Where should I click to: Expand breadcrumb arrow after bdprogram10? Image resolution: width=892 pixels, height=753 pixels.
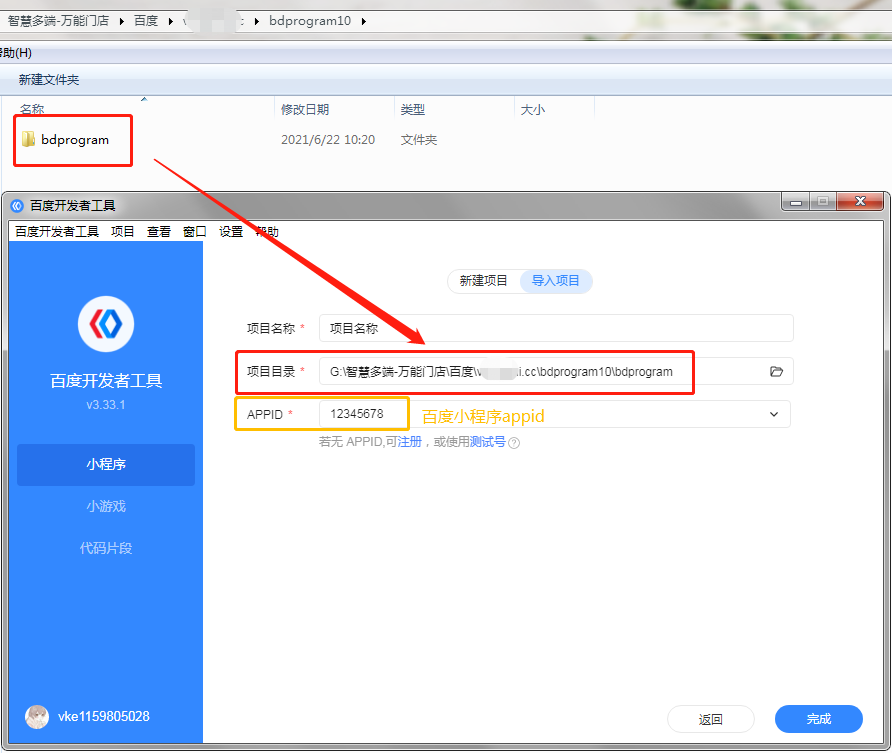point(364,21)
